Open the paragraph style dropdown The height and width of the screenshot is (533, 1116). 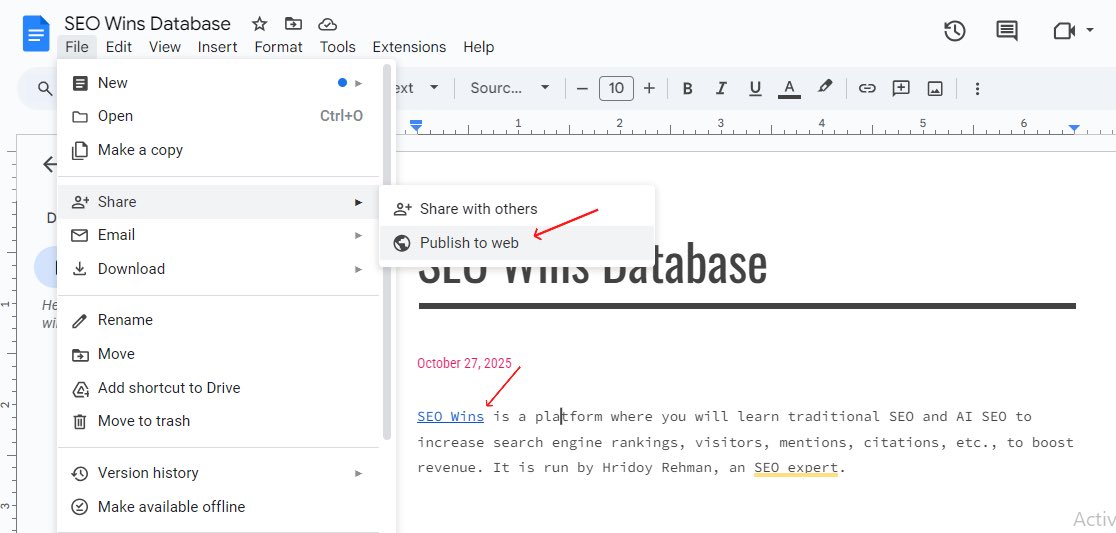coord(416,88)
